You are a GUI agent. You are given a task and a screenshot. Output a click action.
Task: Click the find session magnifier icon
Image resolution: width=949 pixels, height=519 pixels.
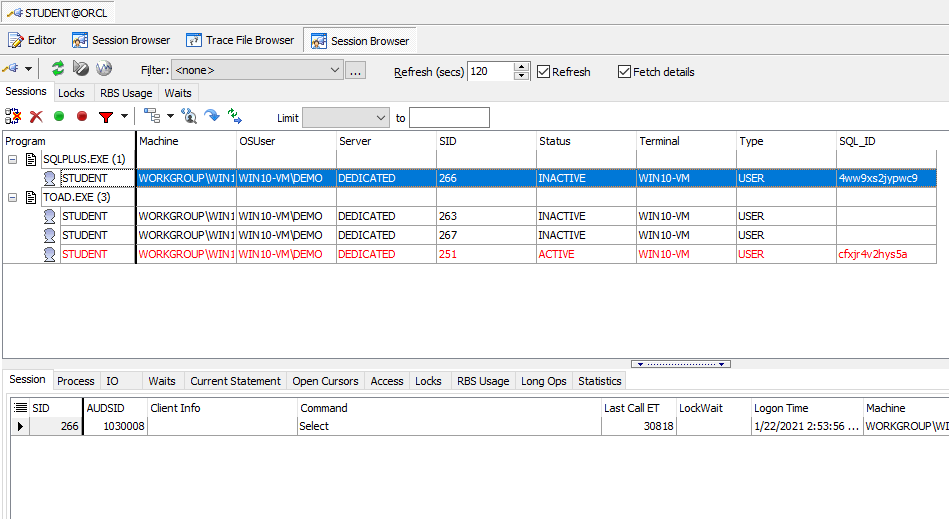point(189,116)
